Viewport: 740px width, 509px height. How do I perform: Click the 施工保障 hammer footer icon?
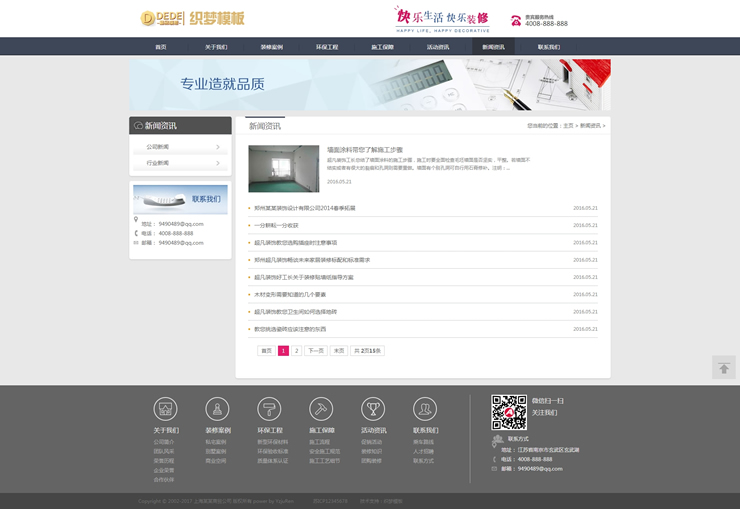pos(321,409)
